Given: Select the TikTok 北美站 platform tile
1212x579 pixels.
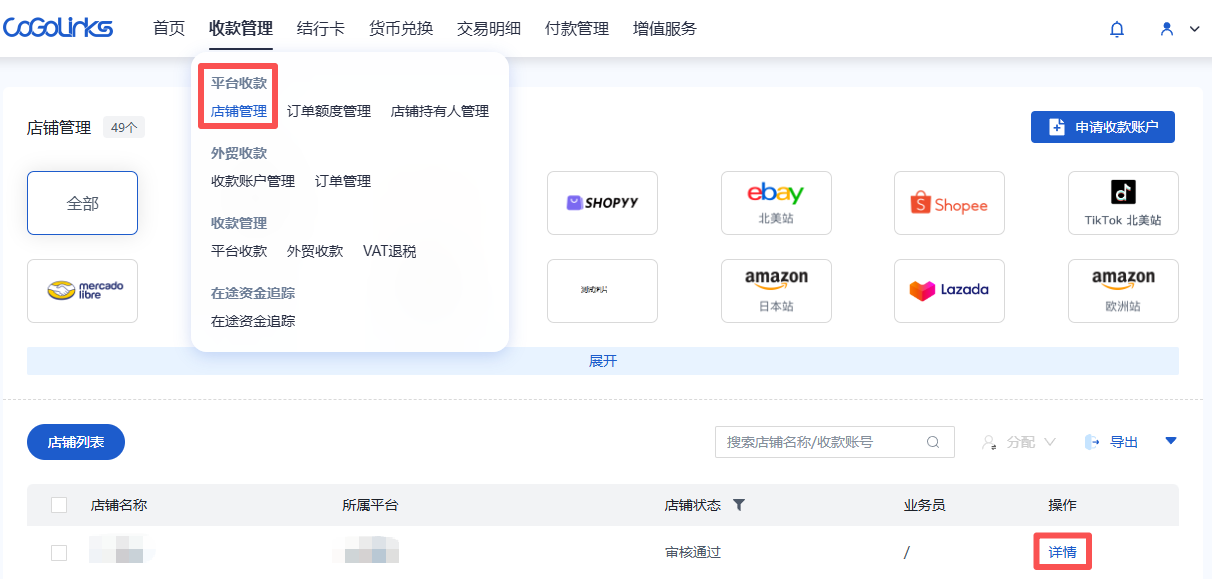Looking at the screenshot, I should pyautogui.click(x=1122, y=203).
